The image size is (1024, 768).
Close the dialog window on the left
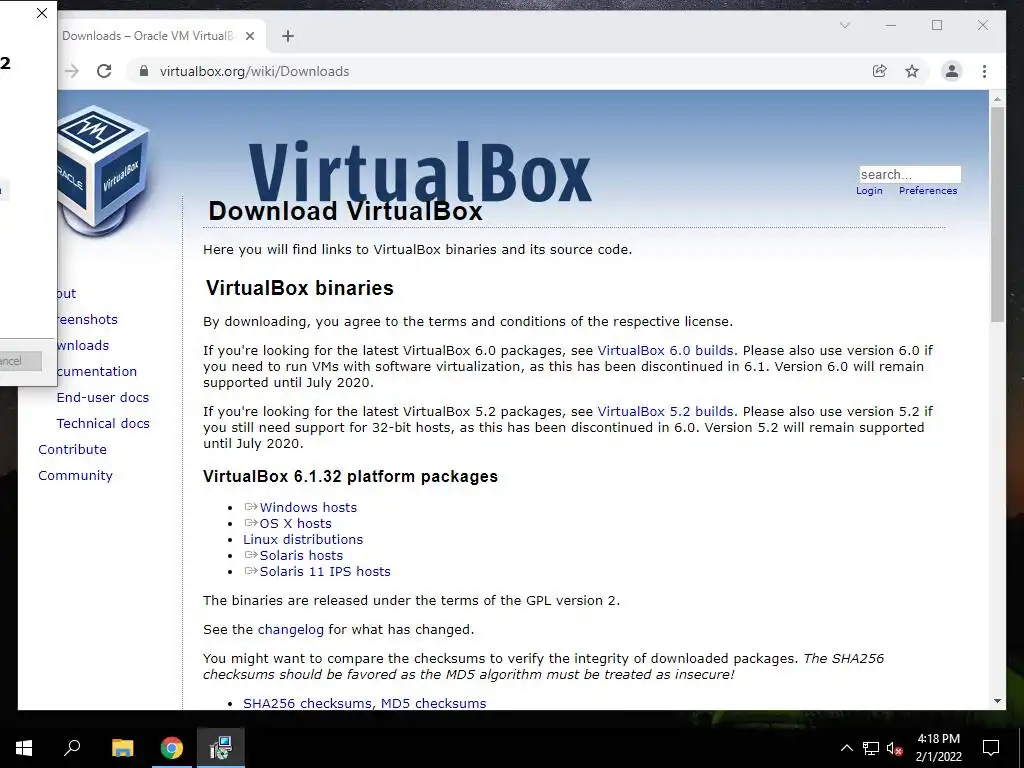pyautogui.click(x=42, y=13)
